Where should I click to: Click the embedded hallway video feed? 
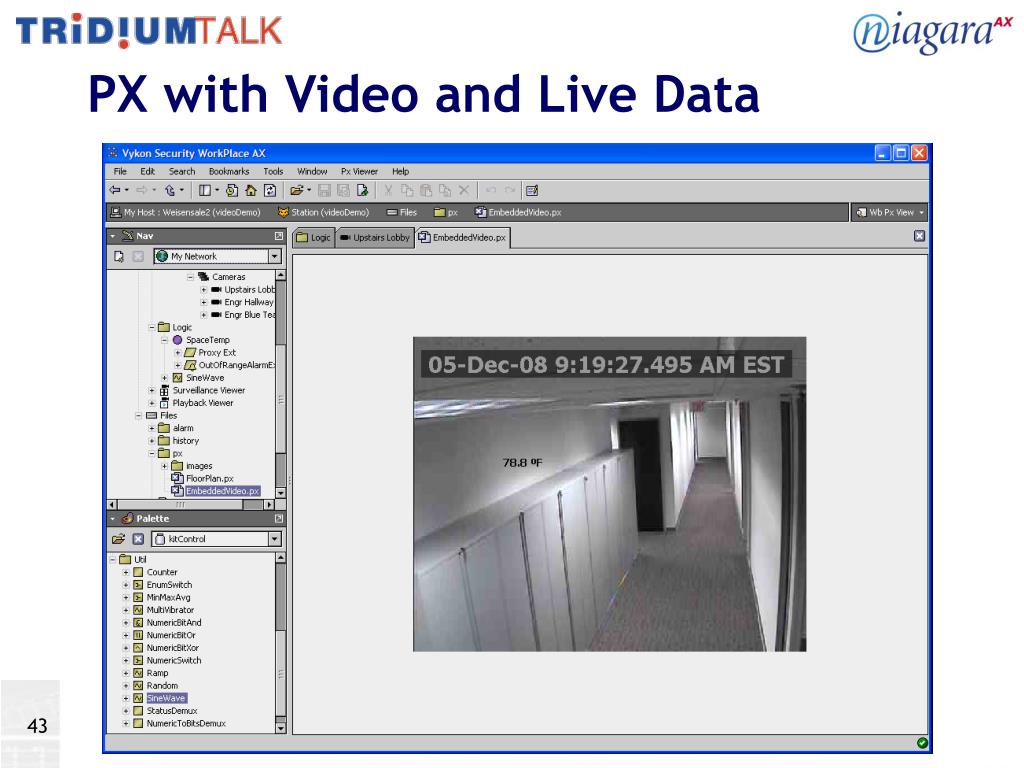point(609,494)
